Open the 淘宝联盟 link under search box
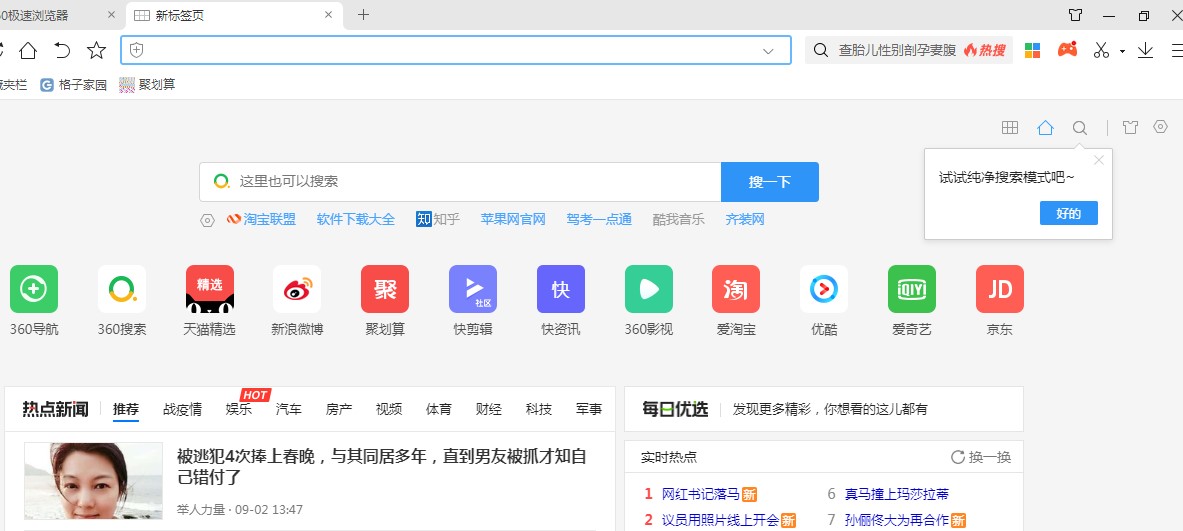1183x531 pixels. [x=262, y=219]
